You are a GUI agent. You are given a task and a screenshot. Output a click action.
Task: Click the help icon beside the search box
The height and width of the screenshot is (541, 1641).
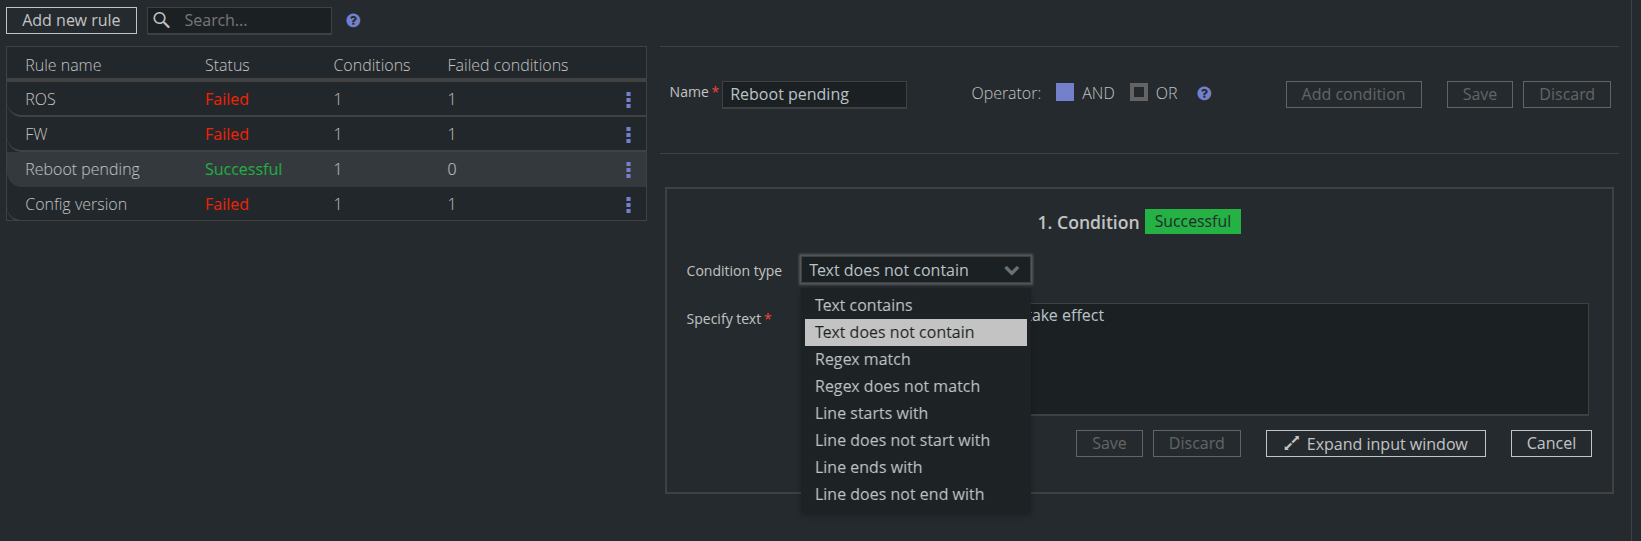click(x=353, y=21)
